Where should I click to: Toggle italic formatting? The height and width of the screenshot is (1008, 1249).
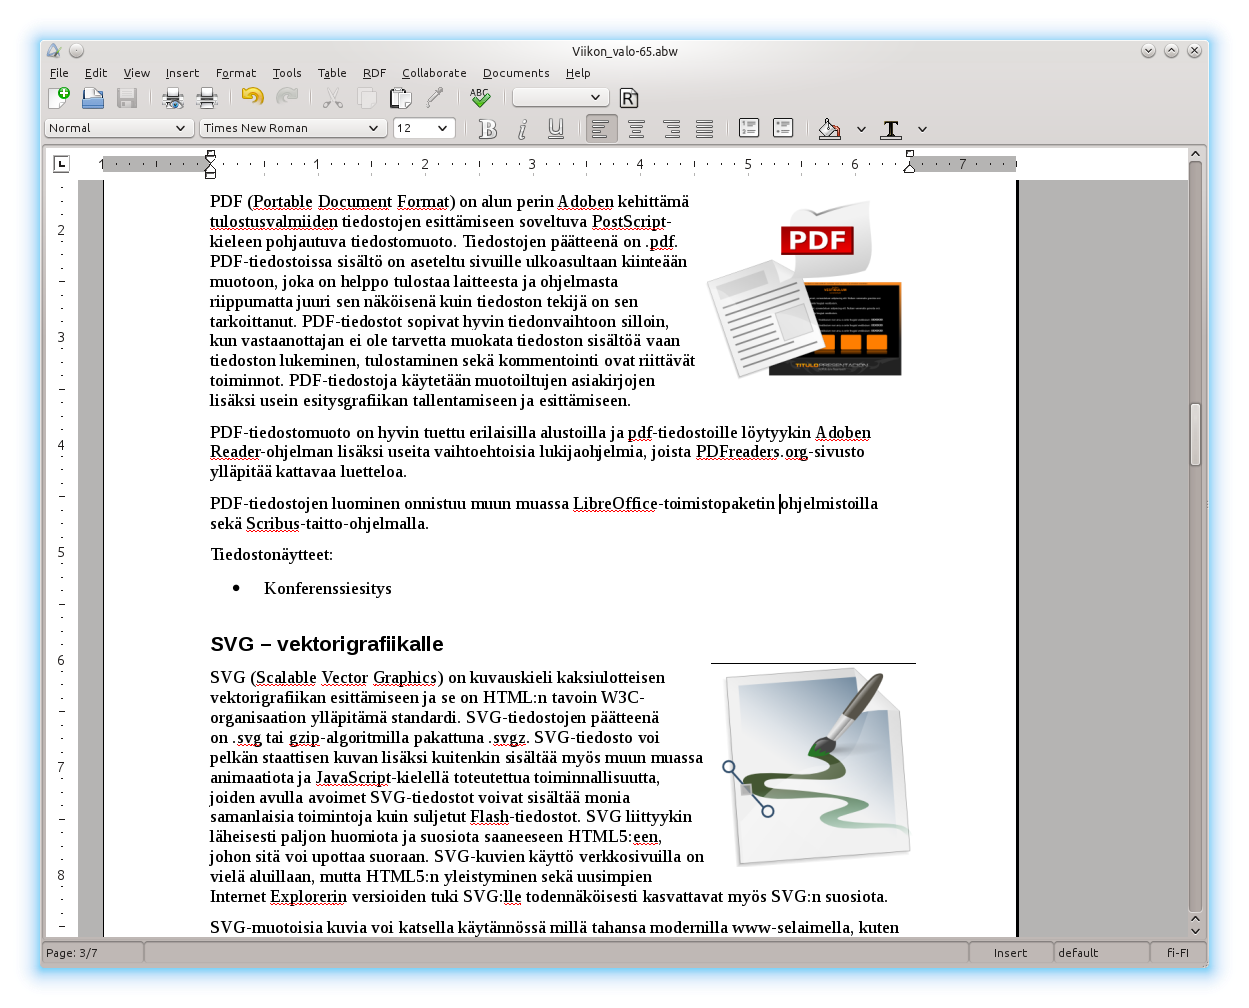(522, 128)
